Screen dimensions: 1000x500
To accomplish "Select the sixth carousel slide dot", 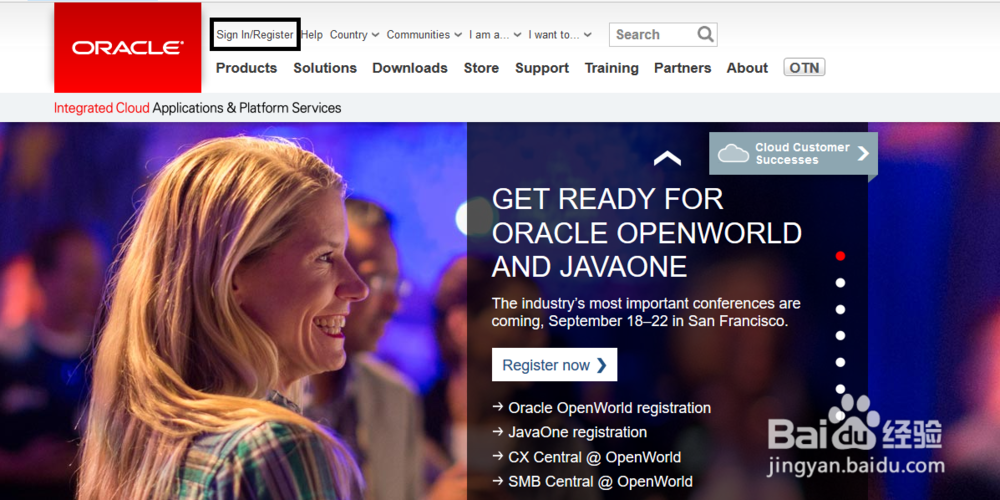I will point(841,389).
